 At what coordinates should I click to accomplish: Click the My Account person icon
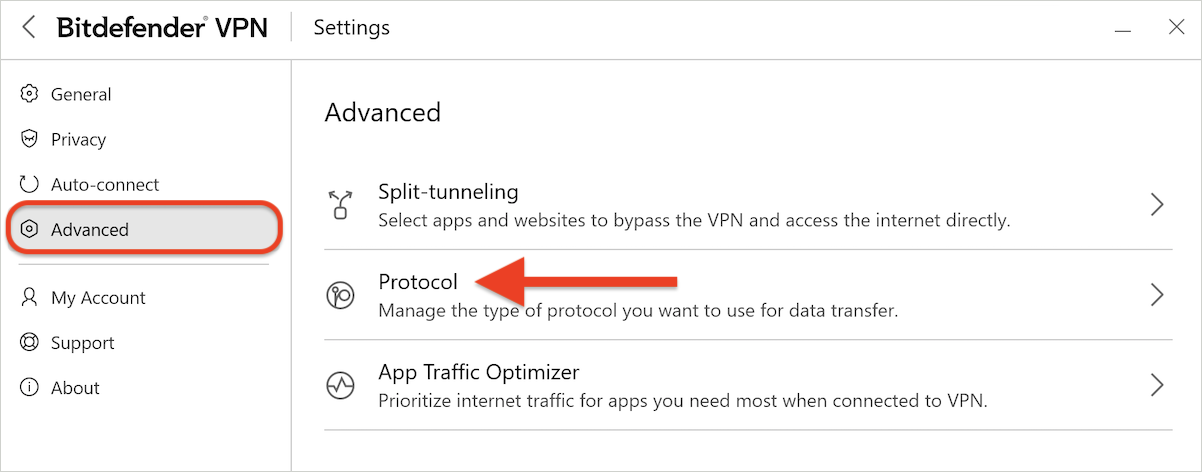click(x=29, y=298)
